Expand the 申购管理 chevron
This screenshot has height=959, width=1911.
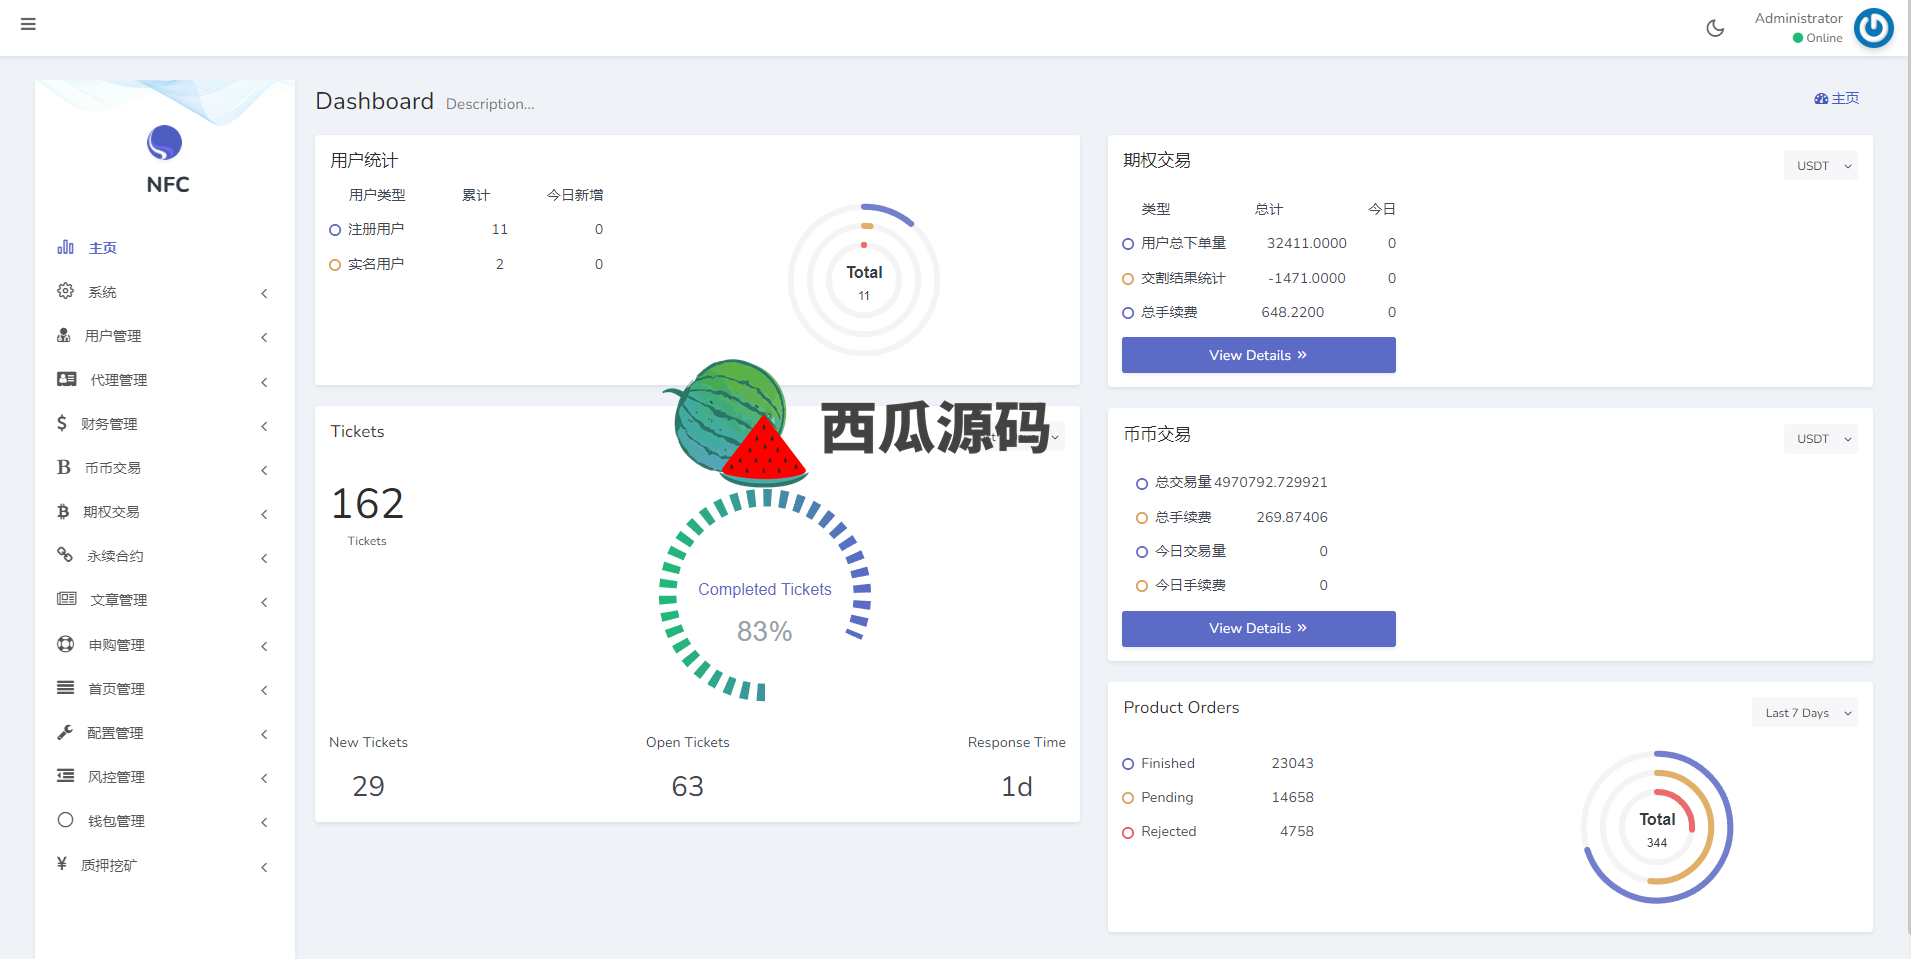[264, 646]
